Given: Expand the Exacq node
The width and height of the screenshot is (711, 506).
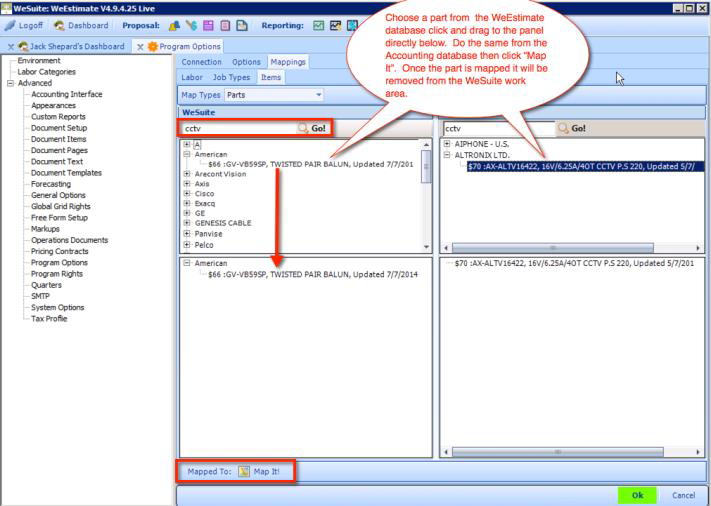Looking at the screenshot, I should [x=187, y=204].
